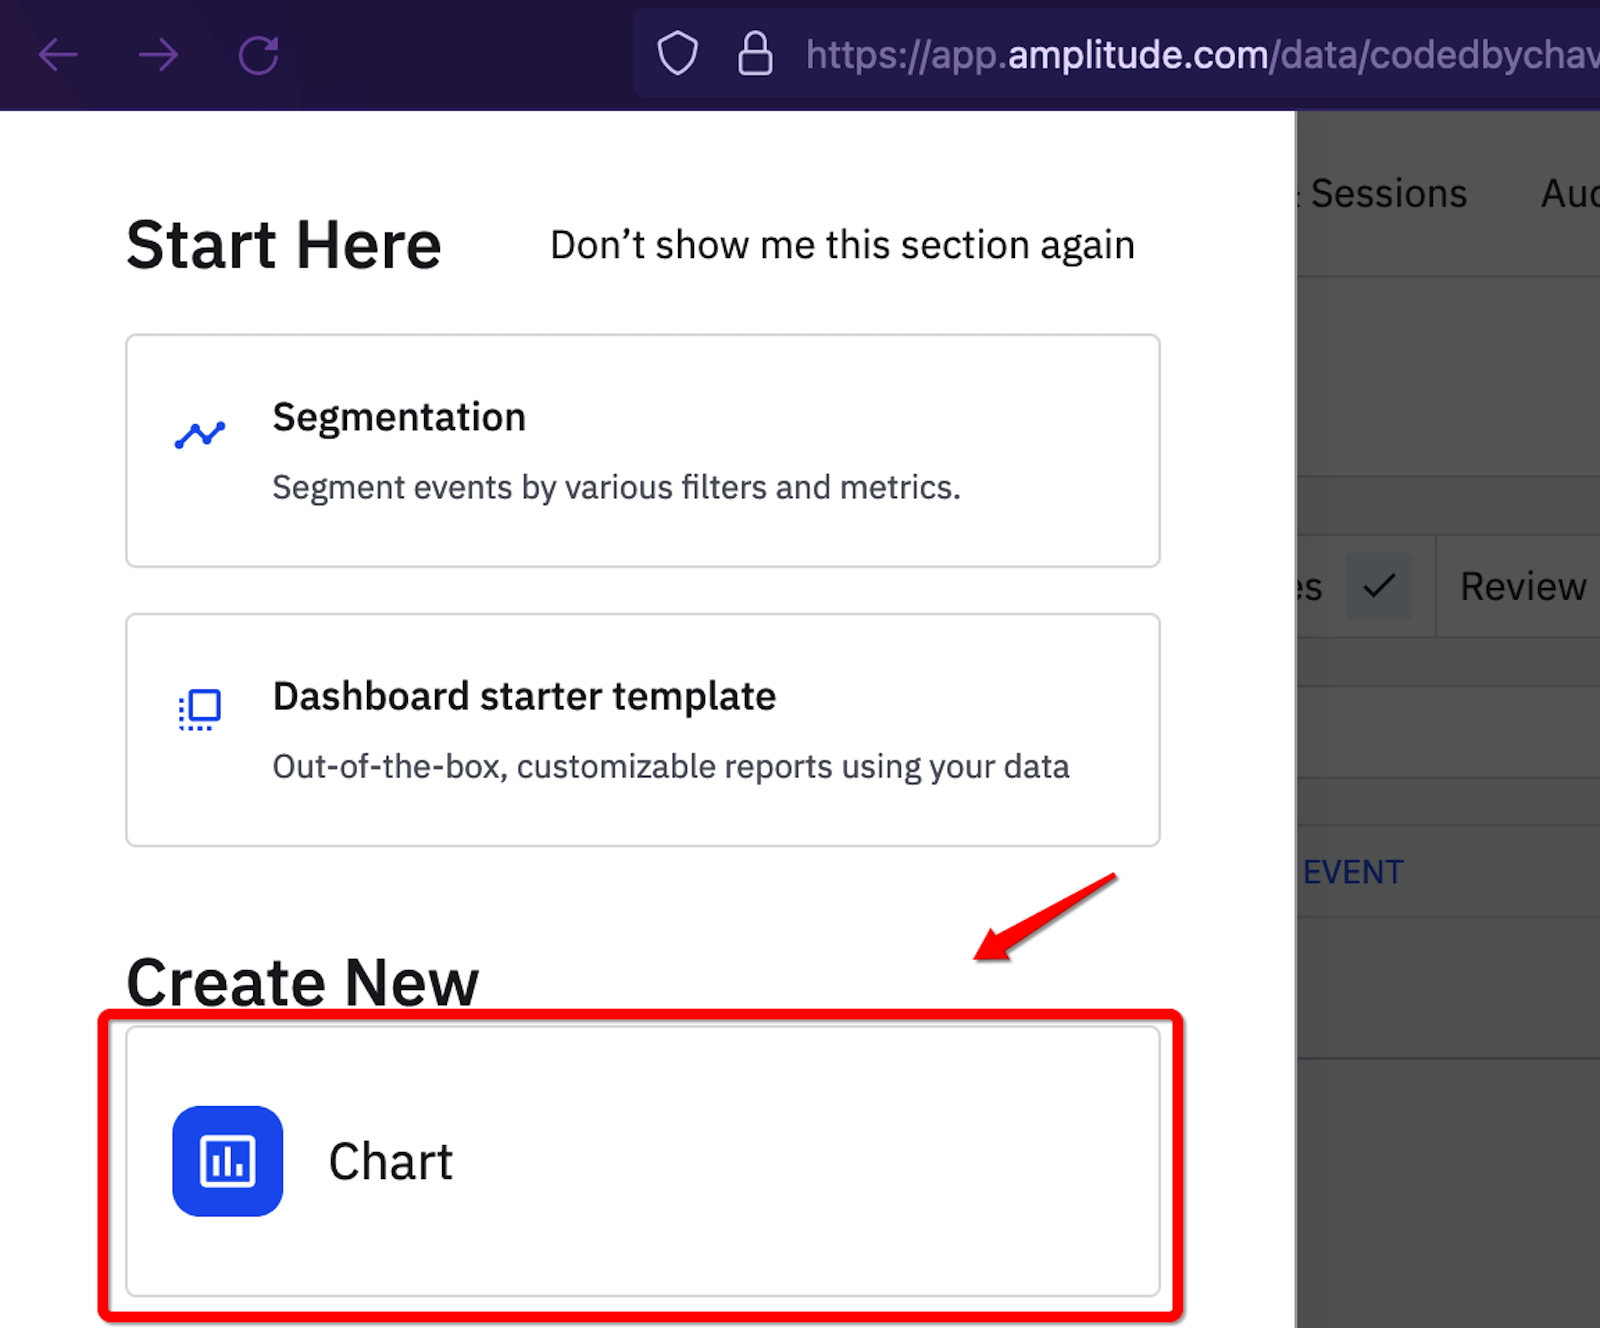This screenshot has height=1328, width=1600.
Task: Click inside the browser address bar
Action: 1100,54
